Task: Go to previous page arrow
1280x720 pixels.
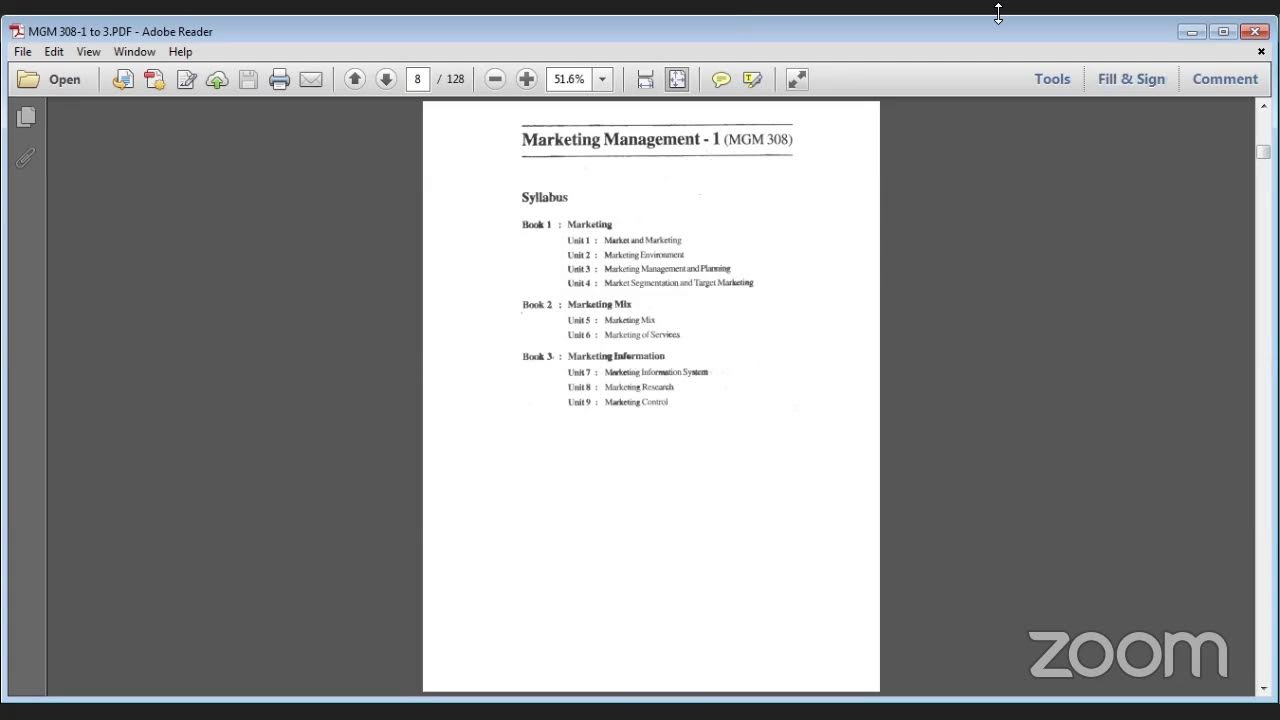Action: tap(354, 79)
